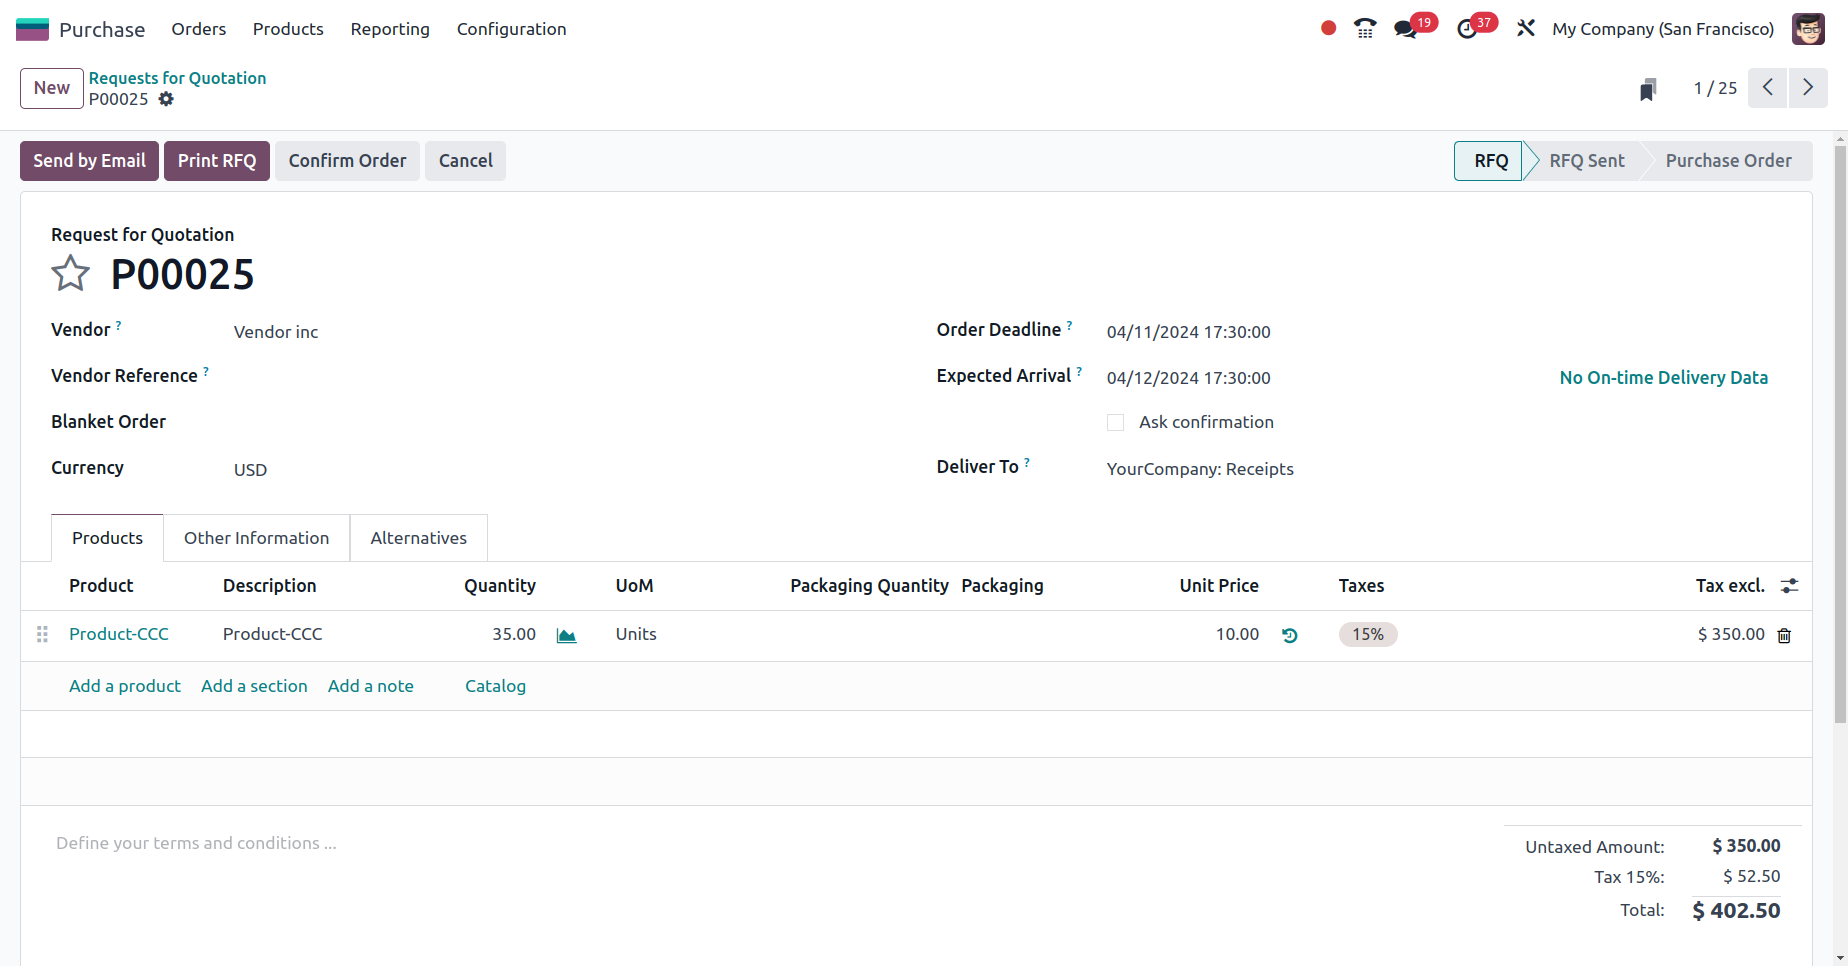This screenshot has height=966, width=1848.
Task: Click the forecast graph icon on Product-CCC line
Action: pyautogui.click(x=566, y=634)
